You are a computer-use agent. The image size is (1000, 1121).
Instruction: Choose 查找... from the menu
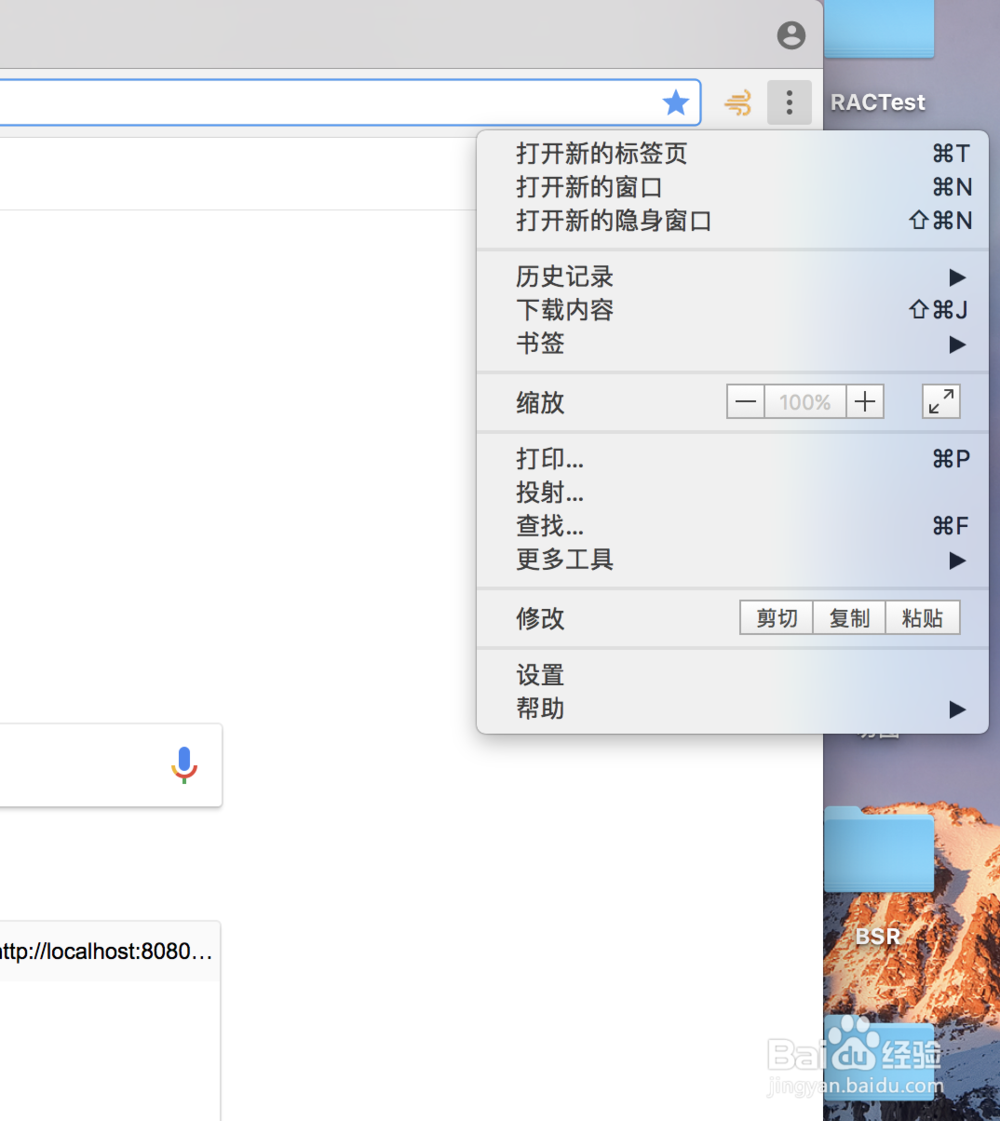(733, 526)
